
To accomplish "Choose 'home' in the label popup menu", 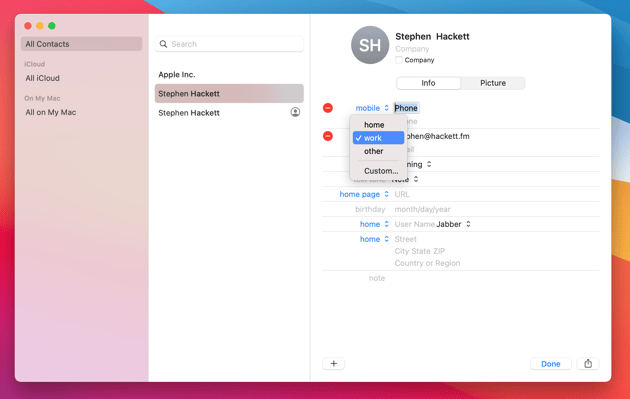I will [x=378, y=125].
